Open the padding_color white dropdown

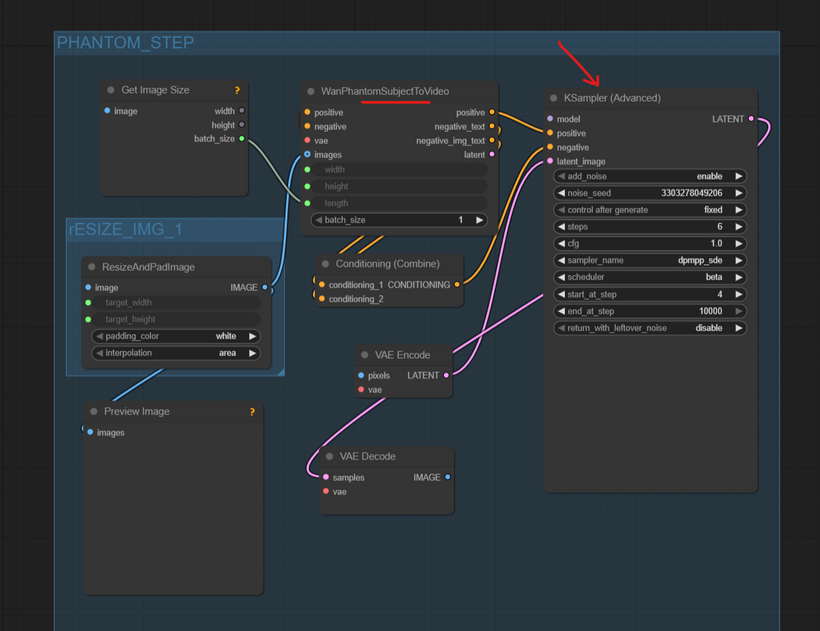176,336
